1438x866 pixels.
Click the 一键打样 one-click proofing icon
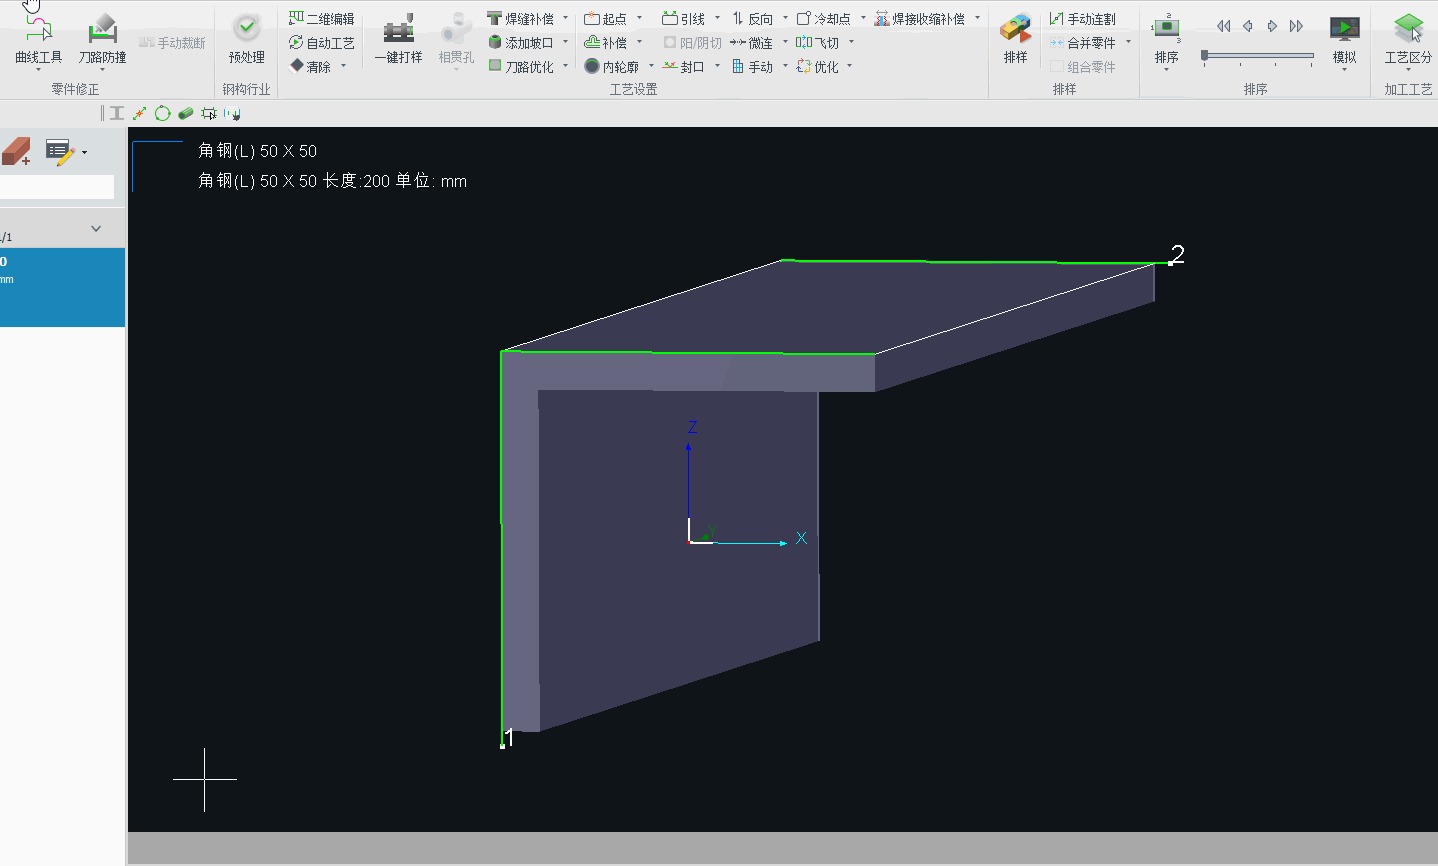click(398, 30)
